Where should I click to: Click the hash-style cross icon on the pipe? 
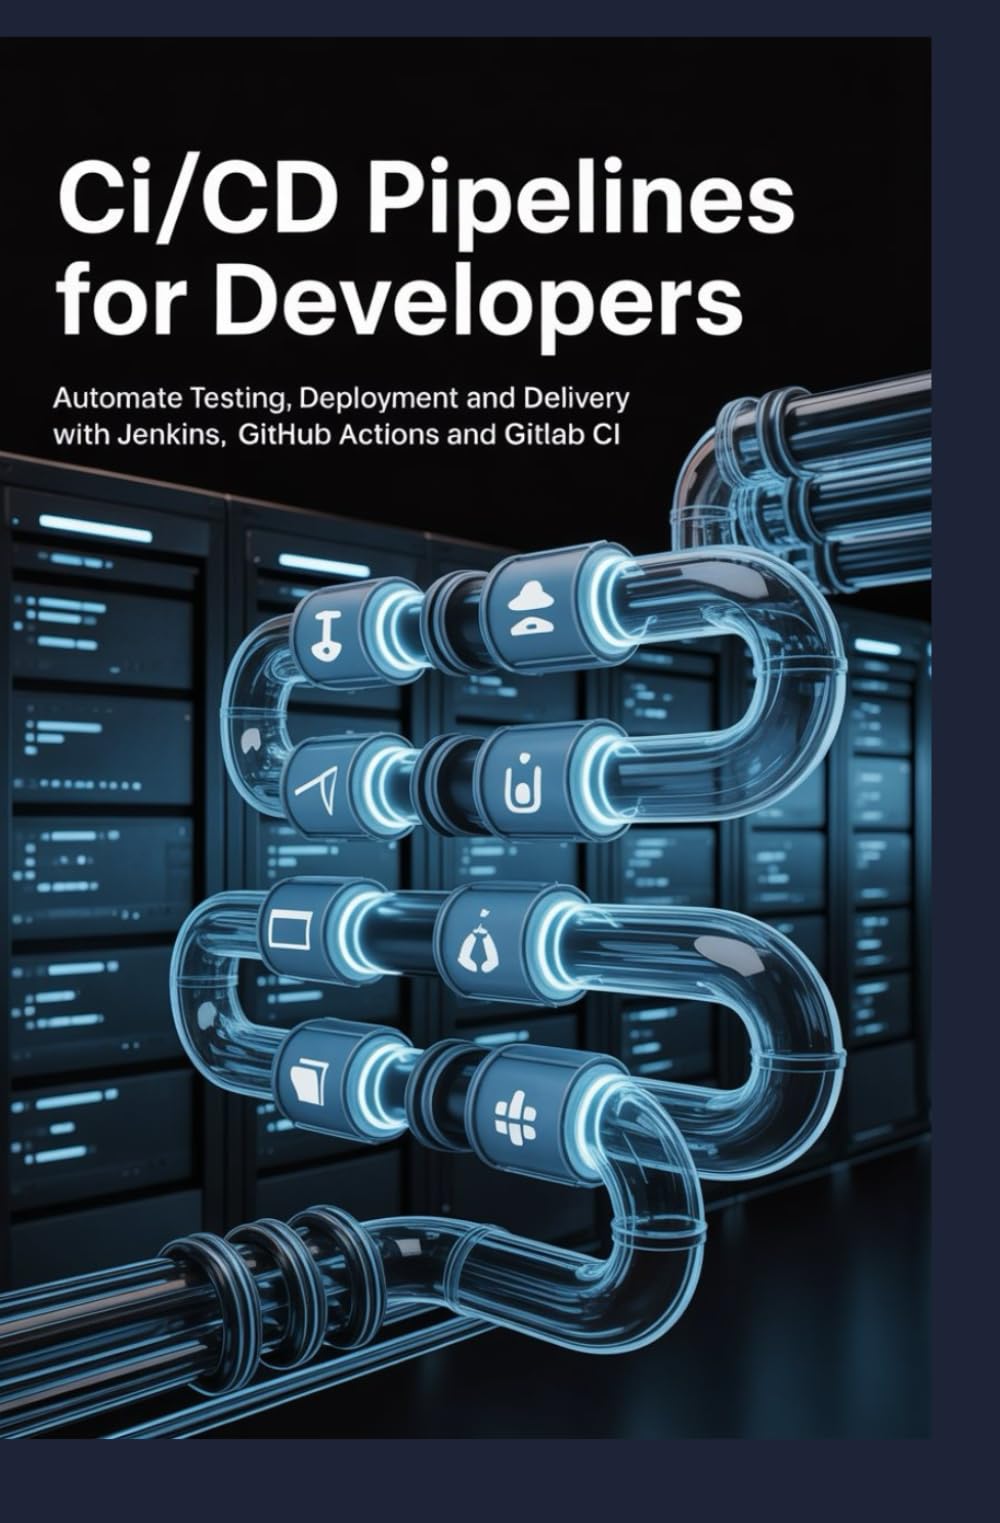point(516,1117)
